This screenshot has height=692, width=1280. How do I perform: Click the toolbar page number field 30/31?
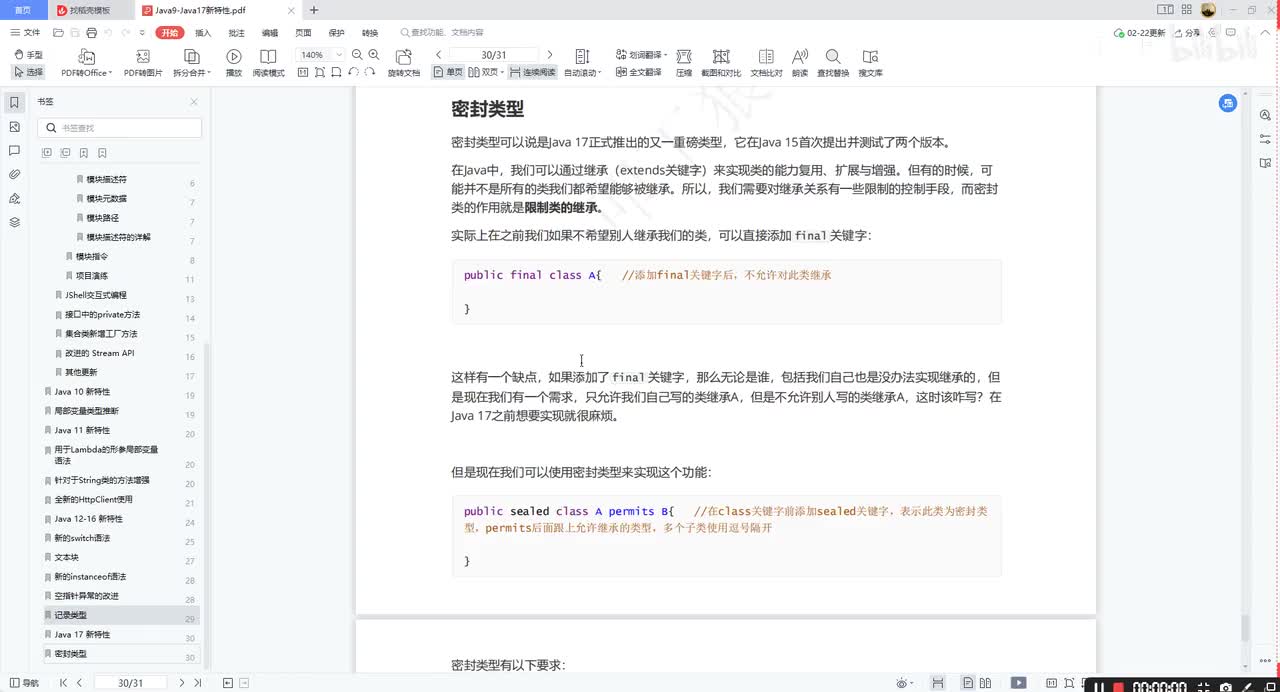(x=494, y=55)
